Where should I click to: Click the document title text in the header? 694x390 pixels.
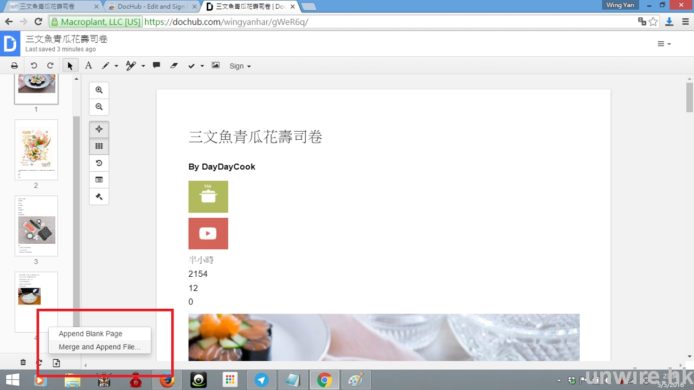point(66,39)
